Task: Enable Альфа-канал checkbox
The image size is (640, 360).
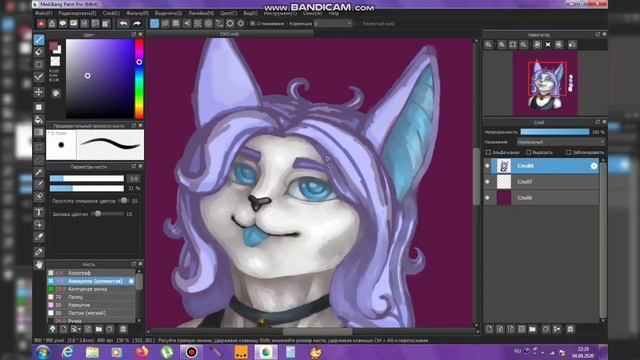Action: [488, 152]
